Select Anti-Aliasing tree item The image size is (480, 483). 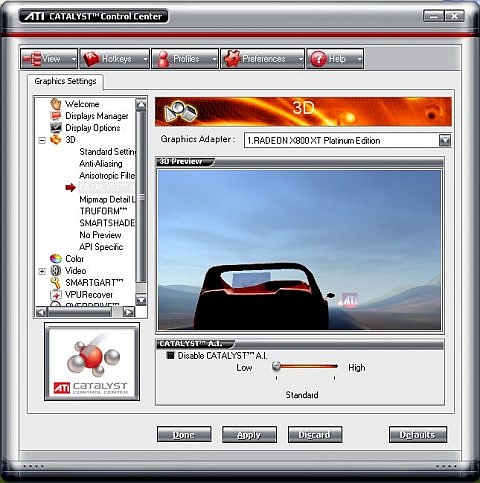coord(101,164)
